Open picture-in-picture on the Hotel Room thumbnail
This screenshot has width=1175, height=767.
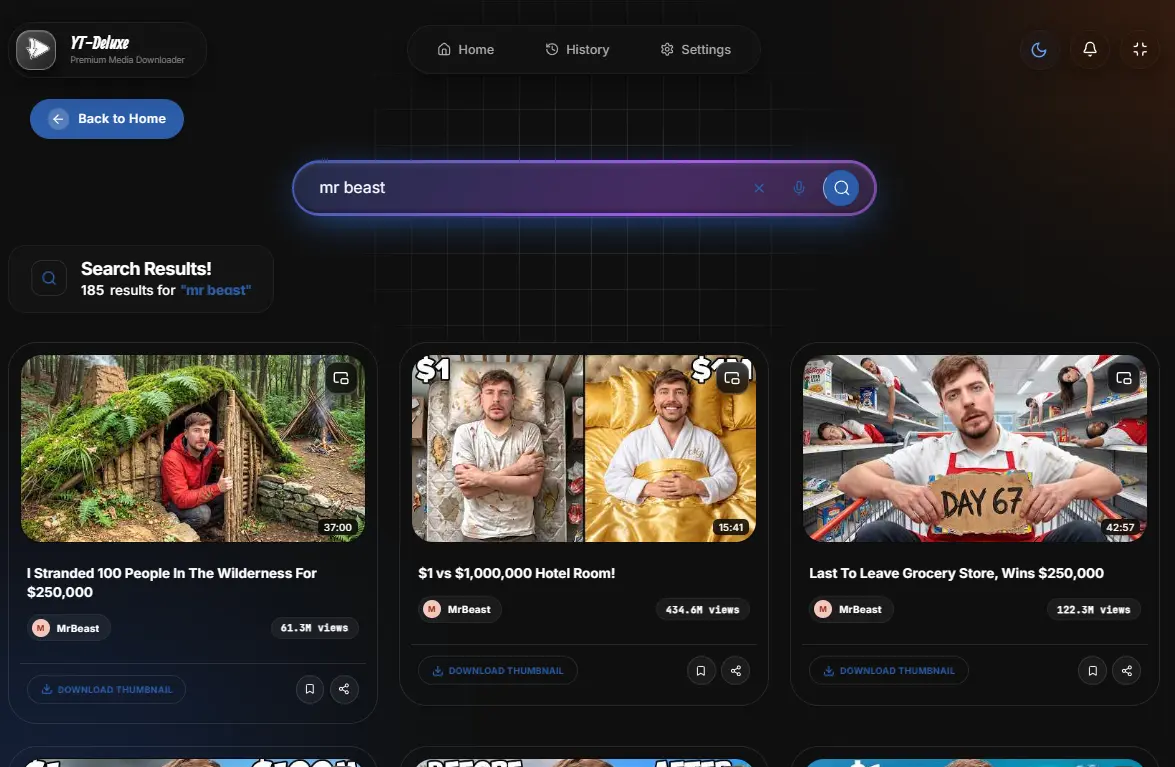[x=732, y=378]
